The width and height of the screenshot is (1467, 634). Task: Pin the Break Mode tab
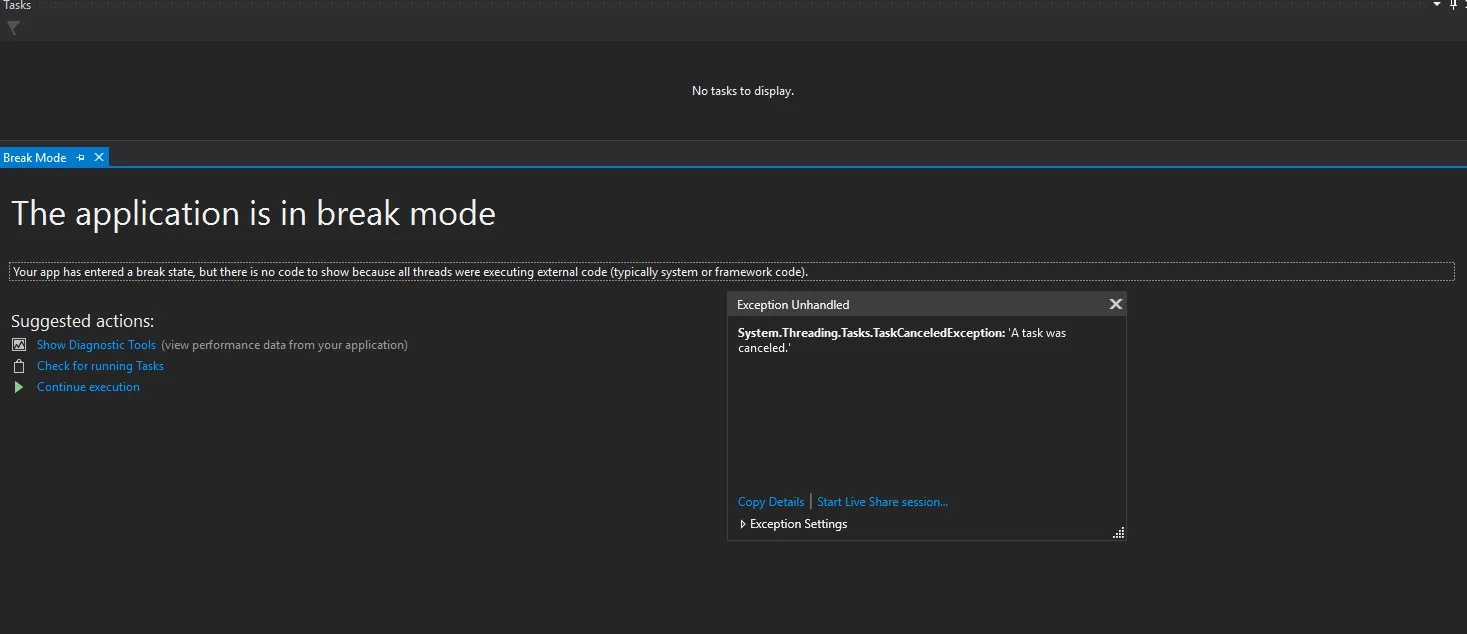[81, 158]
